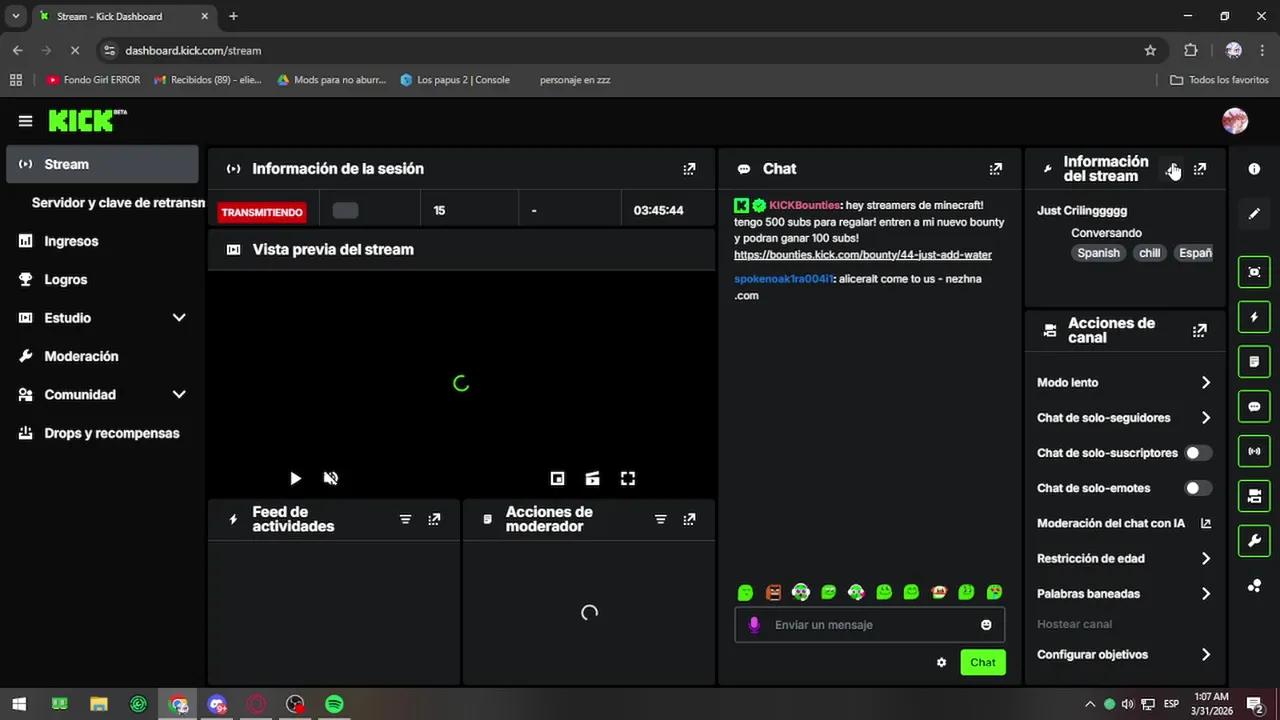Toggle the stream preview widget icon in rail
The width and height of the screenshot is (1280, 720).
click(x=1254, y=272)
